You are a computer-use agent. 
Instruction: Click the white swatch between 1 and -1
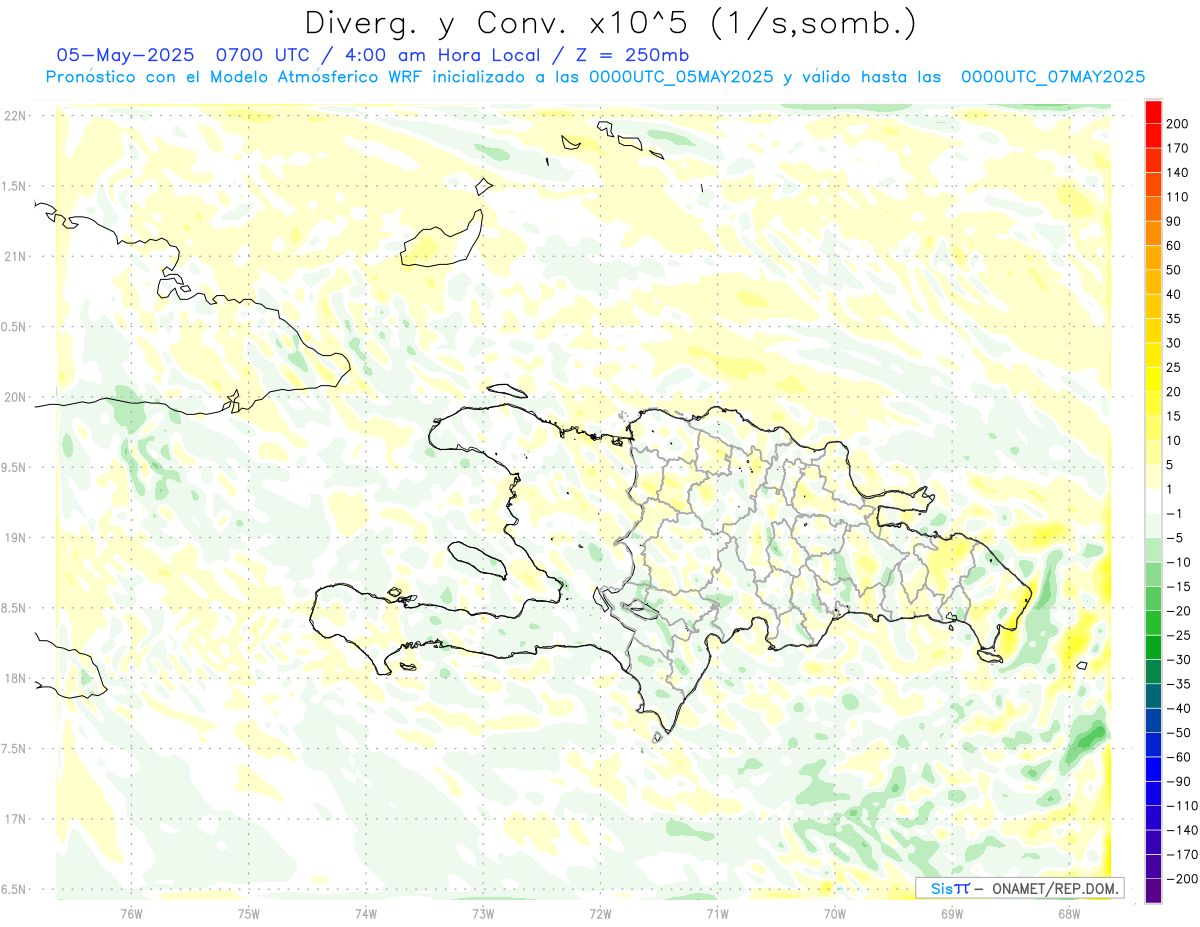point(1153,501)
